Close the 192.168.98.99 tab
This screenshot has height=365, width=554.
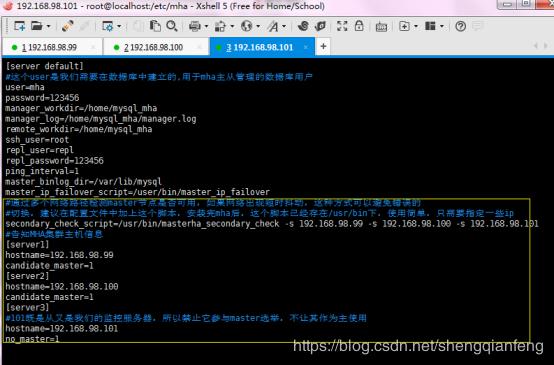pyautogui.click(x=93, y=47)
